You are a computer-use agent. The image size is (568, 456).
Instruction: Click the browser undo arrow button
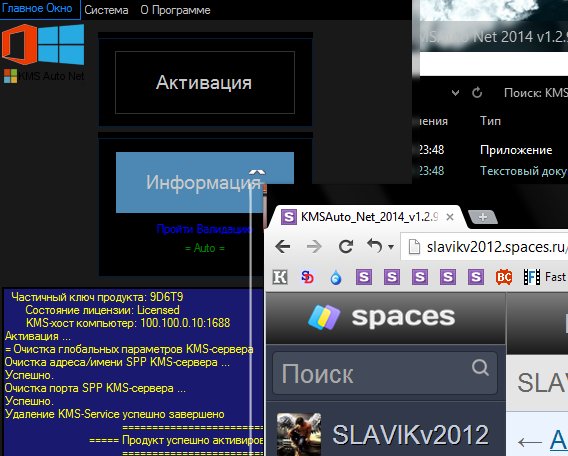click(x=375, y=246)
